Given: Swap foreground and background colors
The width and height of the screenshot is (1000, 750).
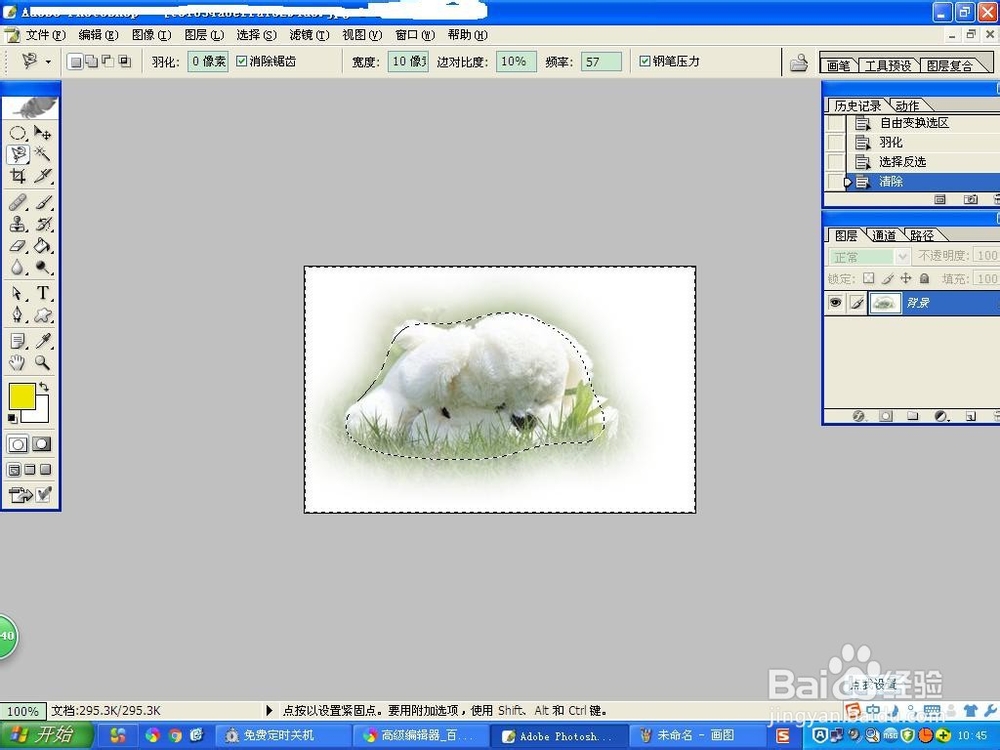Looking at the screenshot, I should click(43, 387).
